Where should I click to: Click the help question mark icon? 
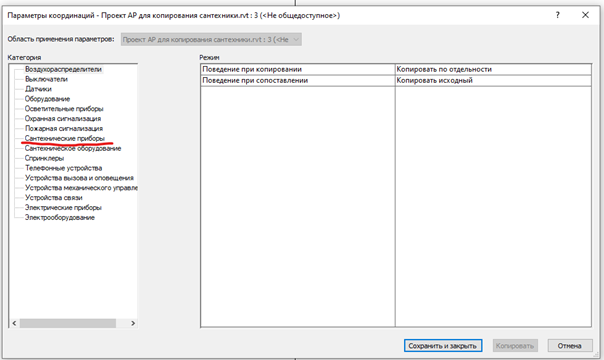click(x=557, y=15)
